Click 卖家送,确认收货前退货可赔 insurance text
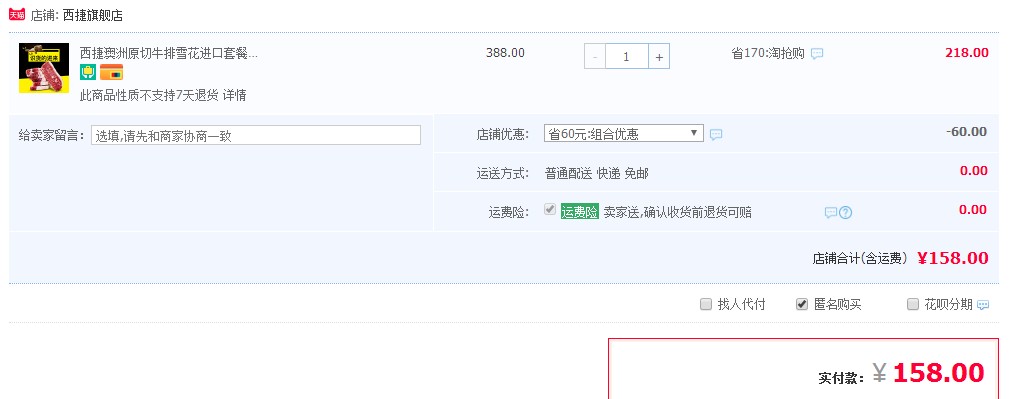 click(677, 212)
